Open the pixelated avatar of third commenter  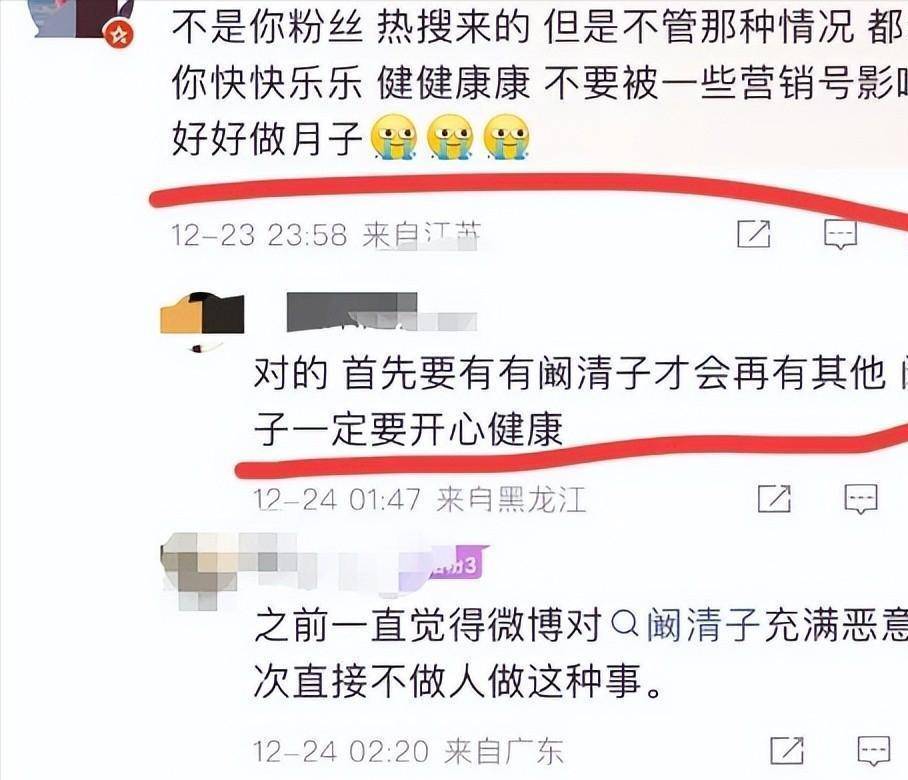click(x=200, y=572)
